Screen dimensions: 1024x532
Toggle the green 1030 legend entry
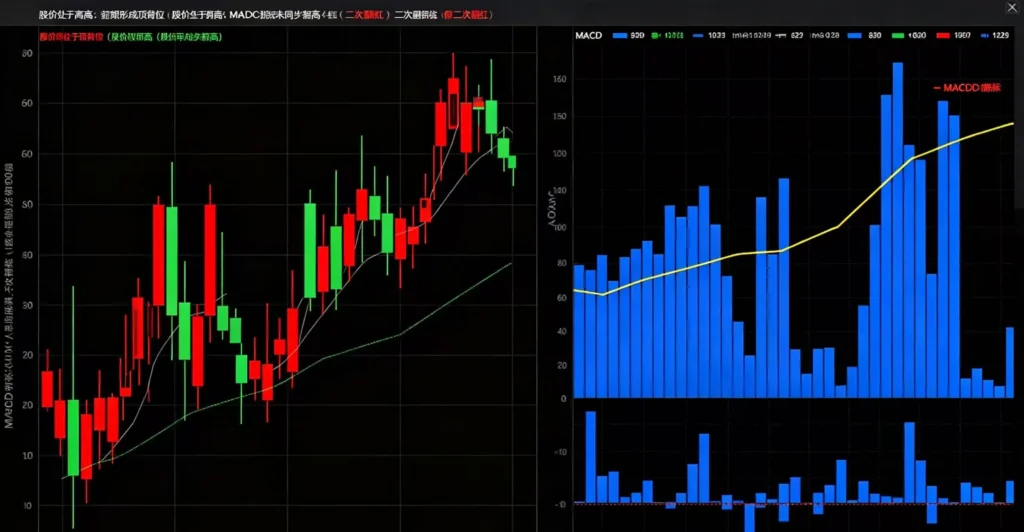[909, 35]
